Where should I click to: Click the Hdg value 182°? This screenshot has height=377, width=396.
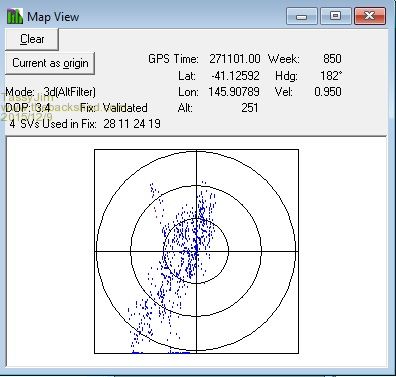(331, 76)
